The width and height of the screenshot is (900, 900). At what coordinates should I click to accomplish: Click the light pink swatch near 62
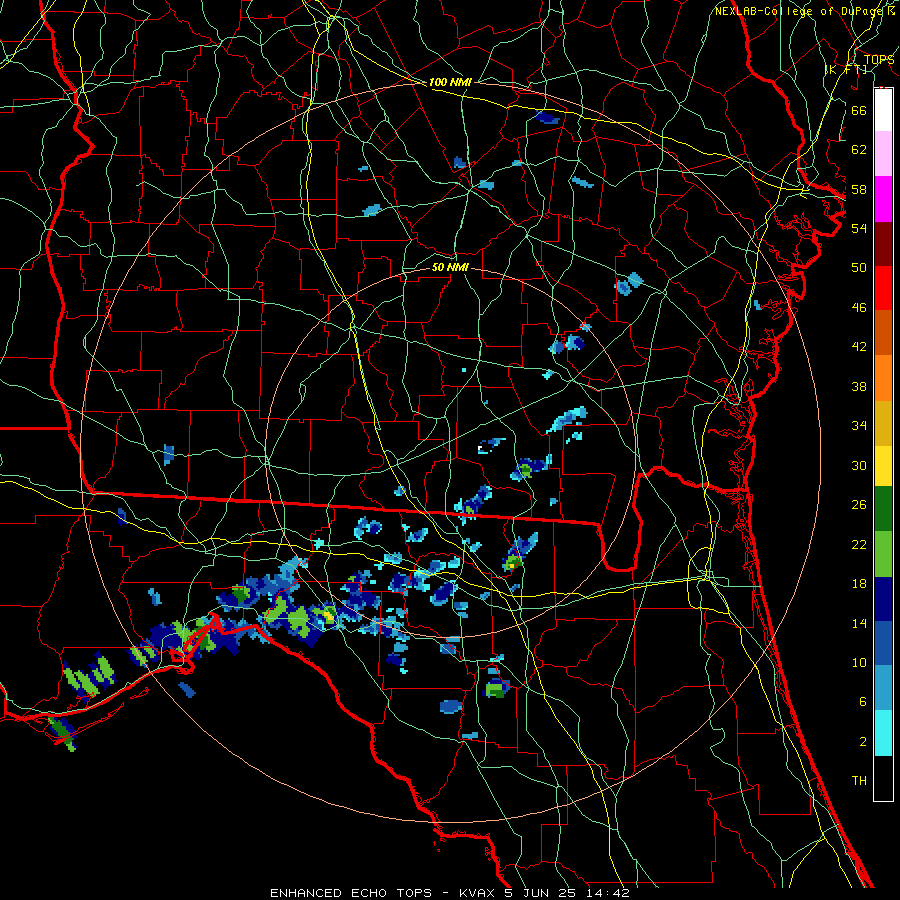click(883, 154)
